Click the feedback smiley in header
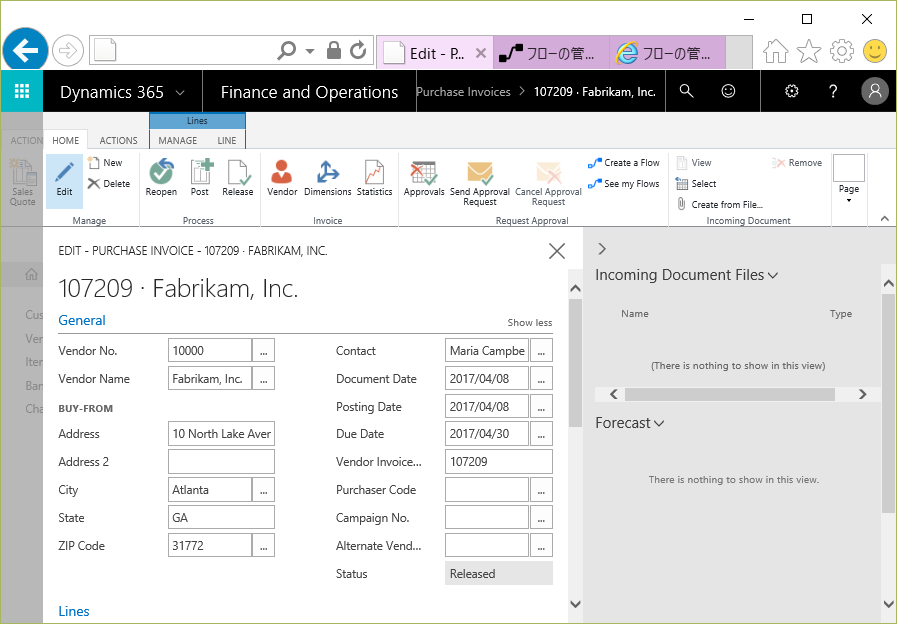 [x=728, y=91]
